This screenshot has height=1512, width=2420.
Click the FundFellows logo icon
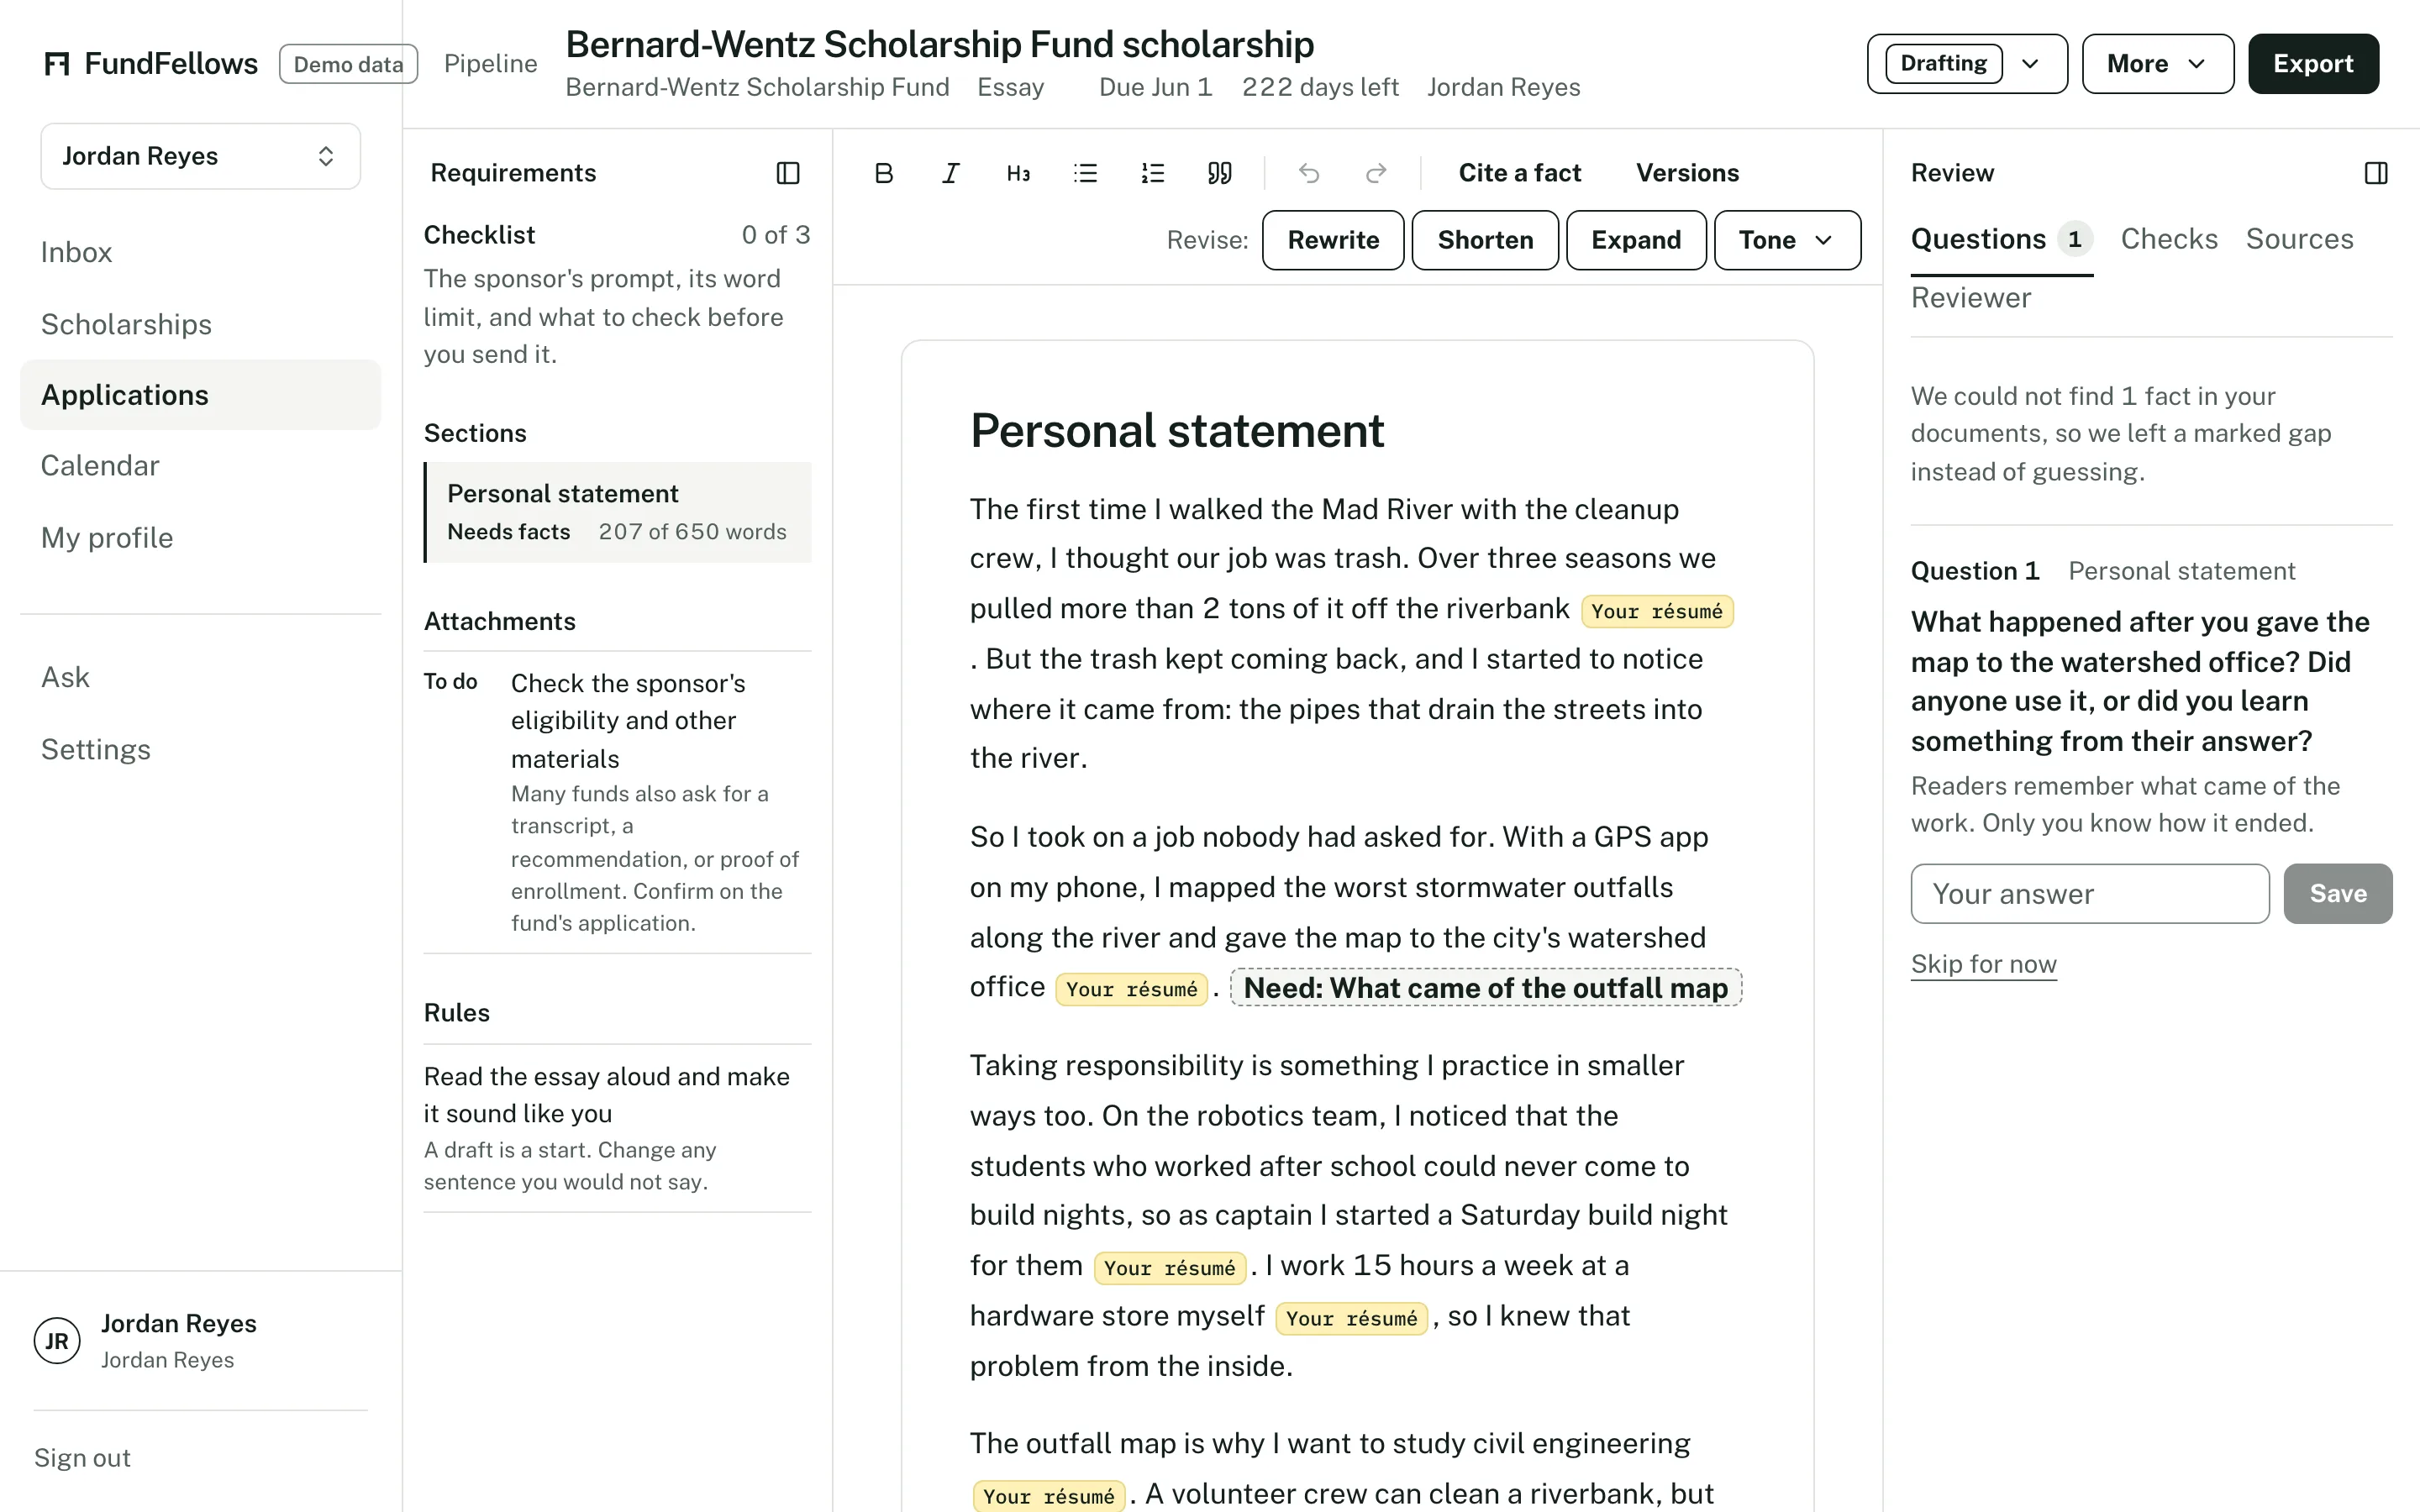(57, 64)
